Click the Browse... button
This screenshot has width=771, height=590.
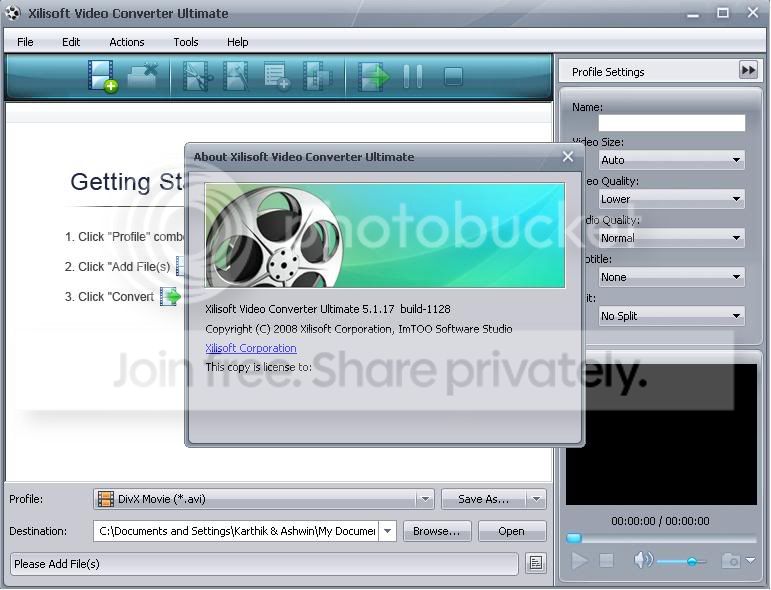(x=437, y=531)
